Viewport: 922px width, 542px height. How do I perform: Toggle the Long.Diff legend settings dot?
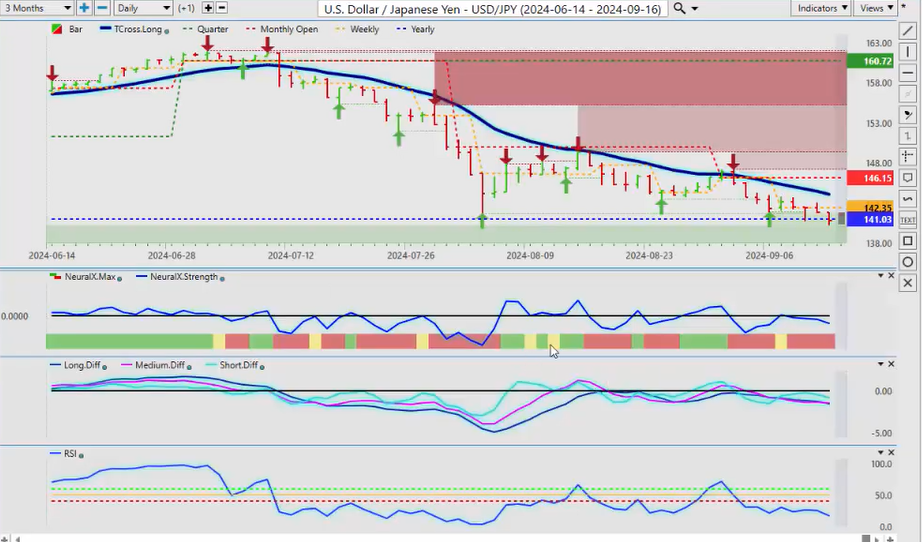coord(104,367)
